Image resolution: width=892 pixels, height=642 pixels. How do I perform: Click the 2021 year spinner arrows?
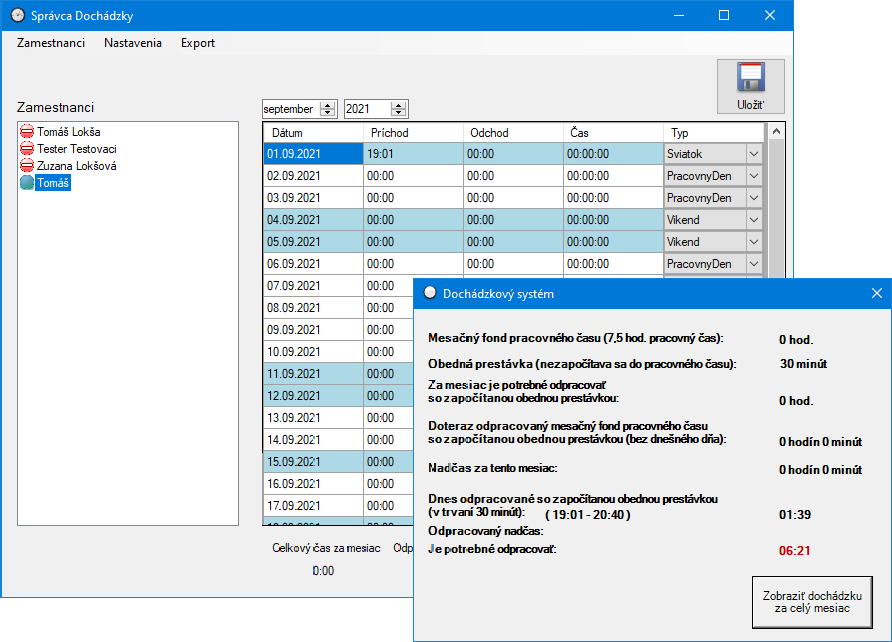pos(399,109)
